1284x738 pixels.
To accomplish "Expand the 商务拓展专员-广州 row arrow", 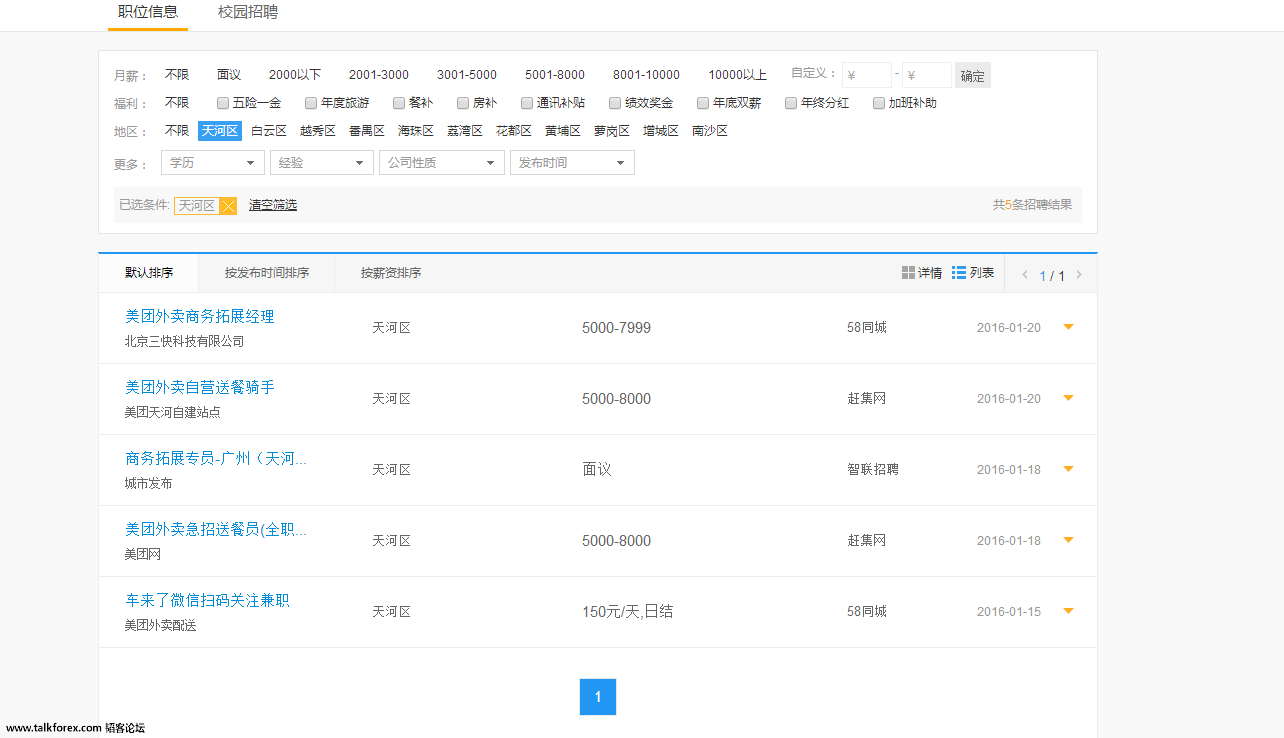I will coord(1068,469).
